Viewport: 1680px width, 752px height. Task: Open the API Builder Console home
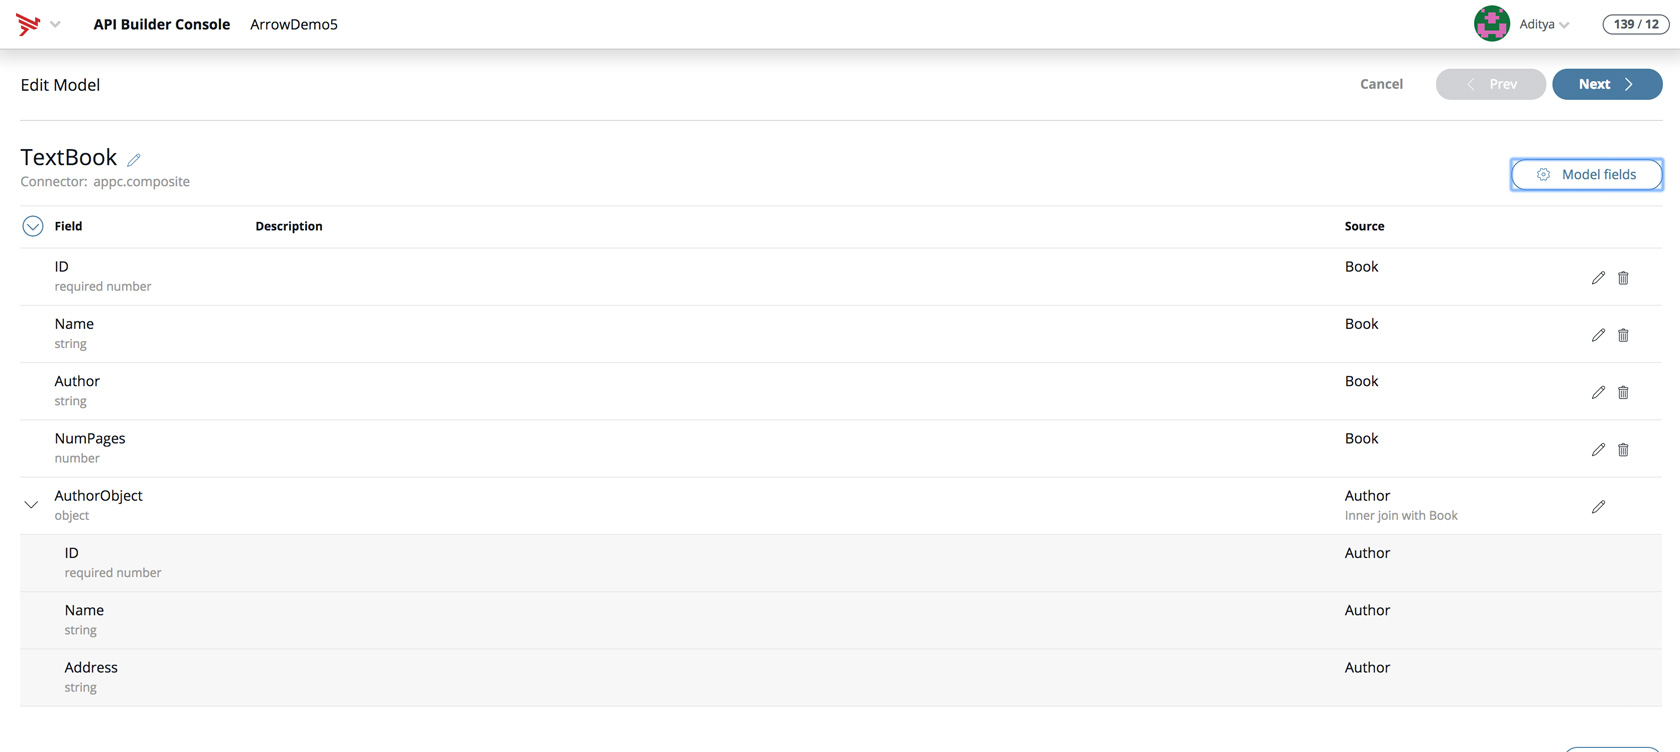(x=162, y=24)
